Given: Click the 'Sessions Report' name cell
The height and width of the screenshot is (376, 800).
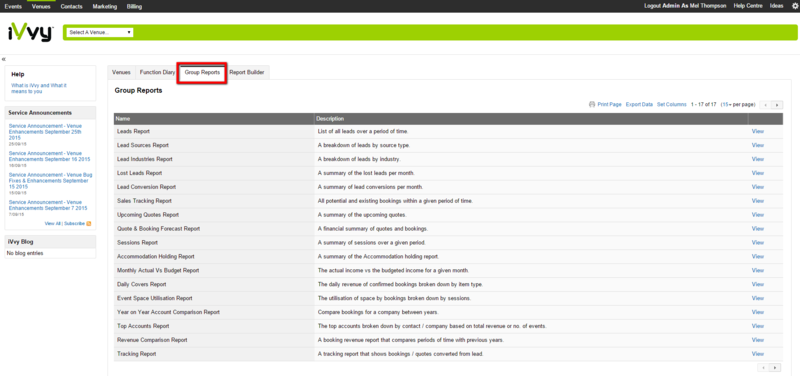Looking at the screenshot, I should pyautogui.click(x=214, y=242).
